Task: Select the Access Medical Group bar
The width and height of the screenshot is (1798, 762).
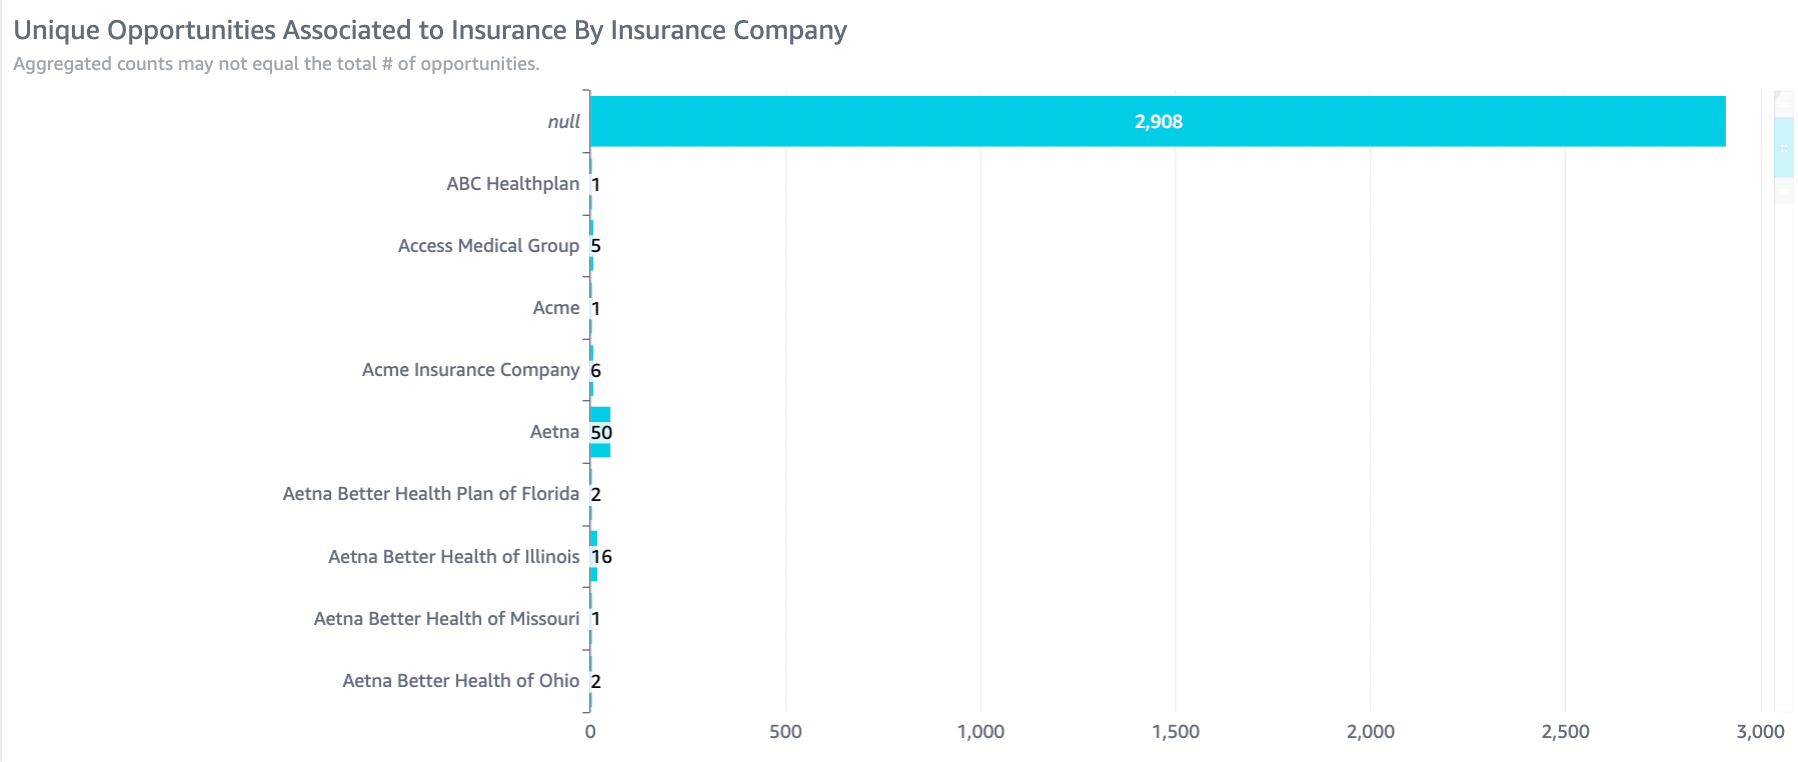Action: pyautogui.click(x=592, y=228)
